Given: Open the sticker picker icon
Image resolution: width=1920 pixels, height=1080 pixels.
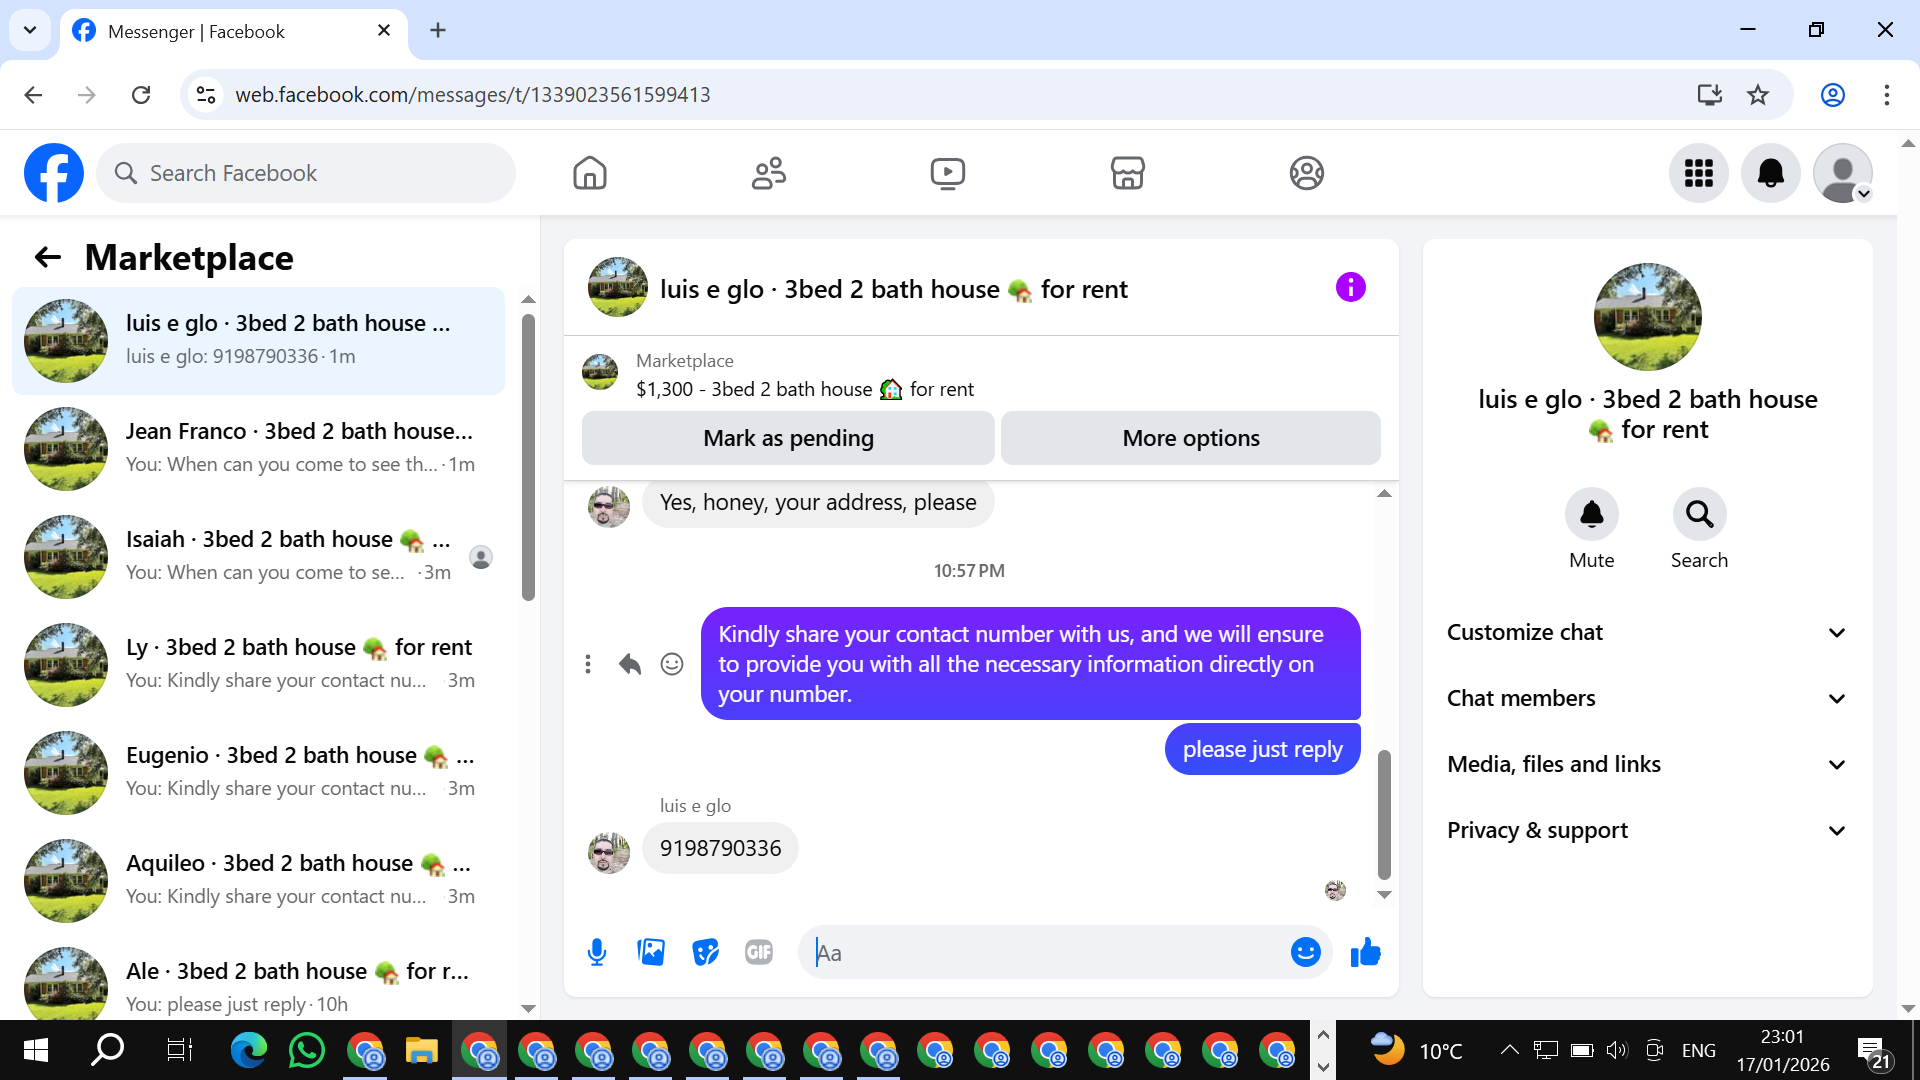Looking at the screenshot, I should [x=705, y=952].
